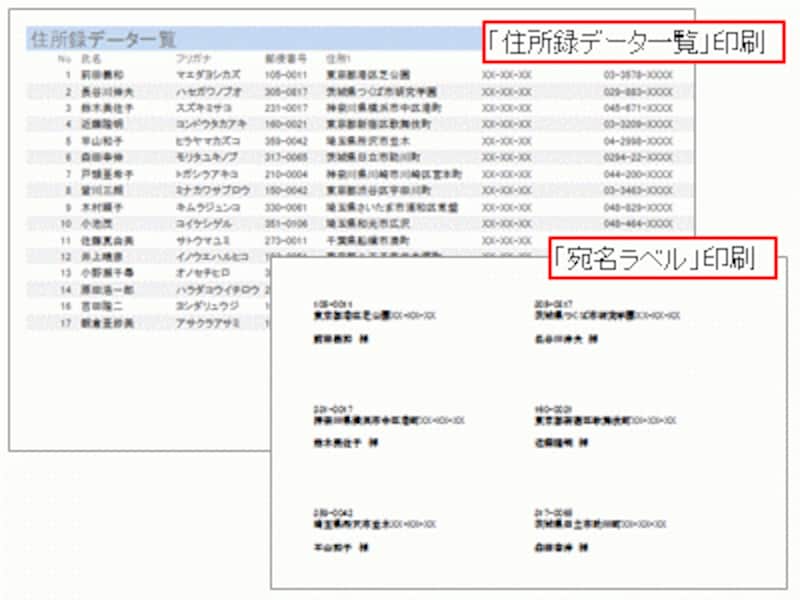This screenshot has width=800, height=600.
Task: Select the 近藤隆明 様 addressee on the label sheet
Action: pyautogui.click(x=562, y=442)
